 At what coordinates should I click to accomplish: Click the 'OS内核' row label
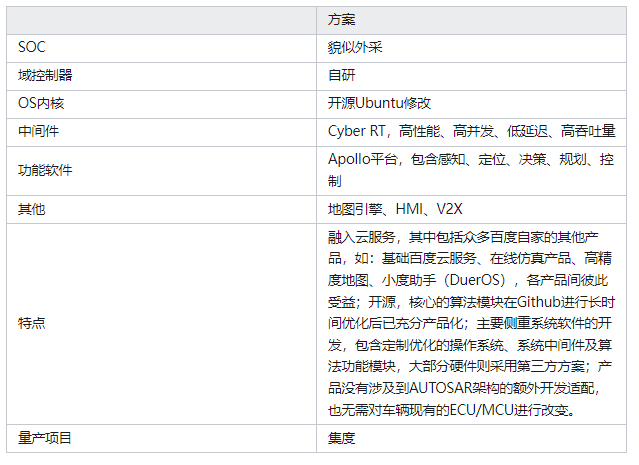41,103
